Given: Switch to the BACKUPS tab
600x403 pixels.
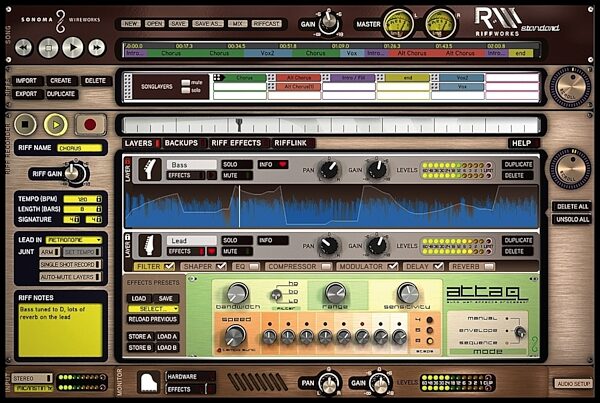Looking at the screenshot, I should (x=184, y=143).
